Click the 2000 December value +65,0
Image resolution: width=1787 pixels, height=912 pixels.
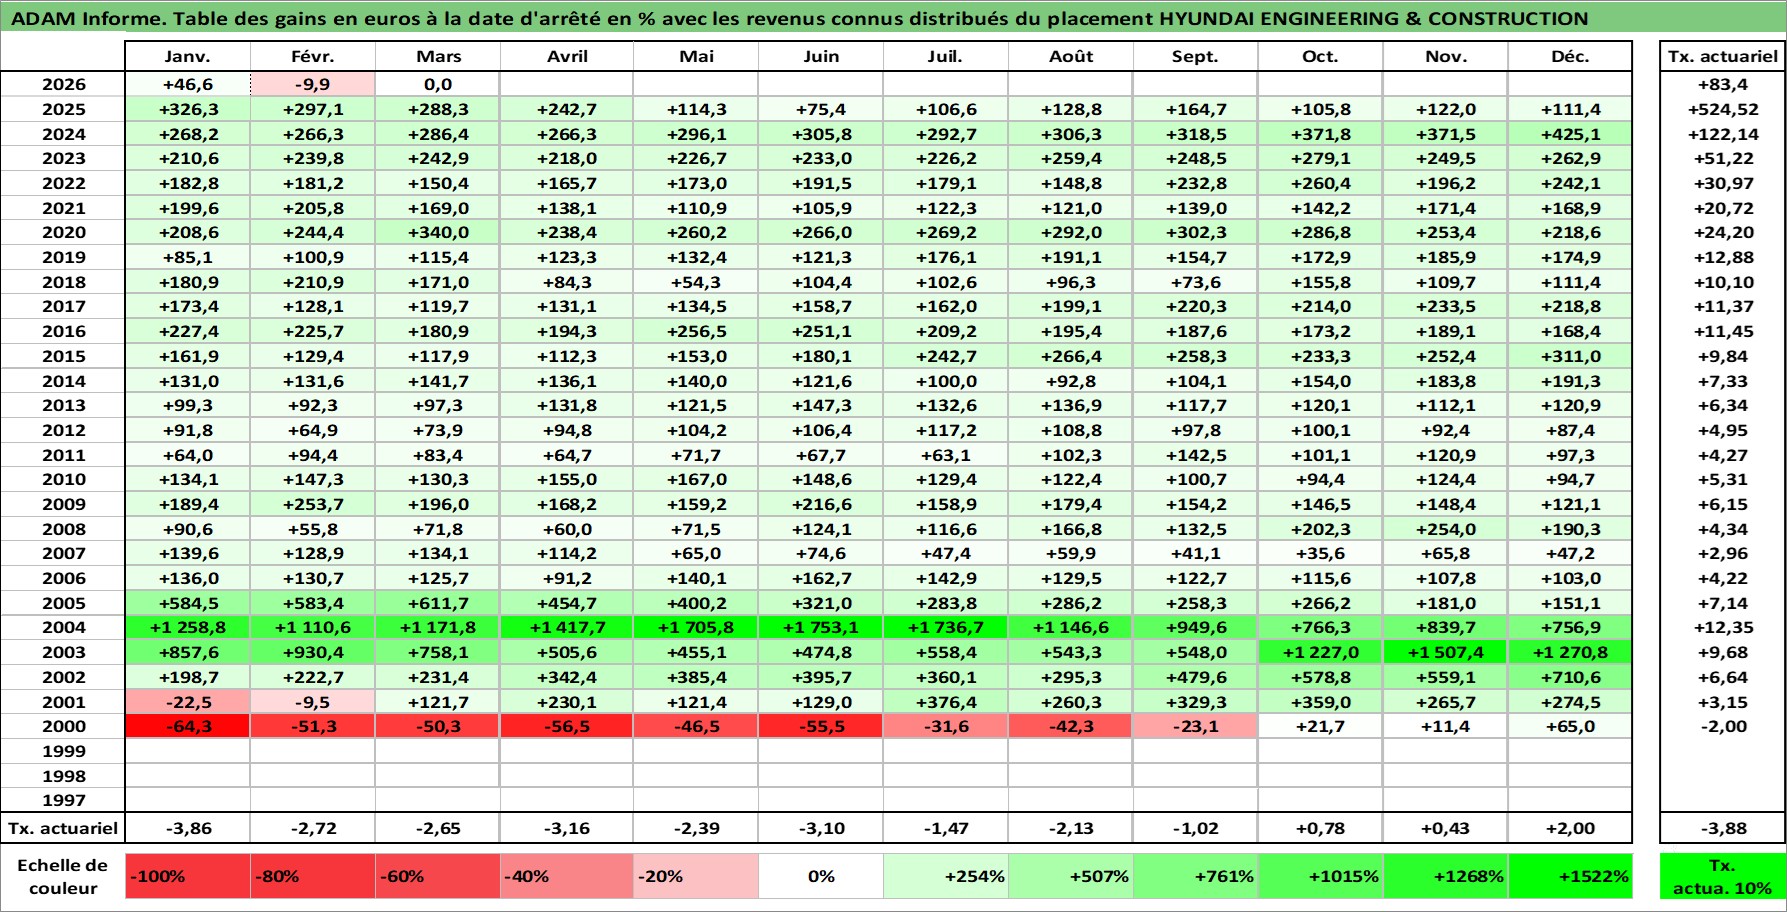point(1570,727)
